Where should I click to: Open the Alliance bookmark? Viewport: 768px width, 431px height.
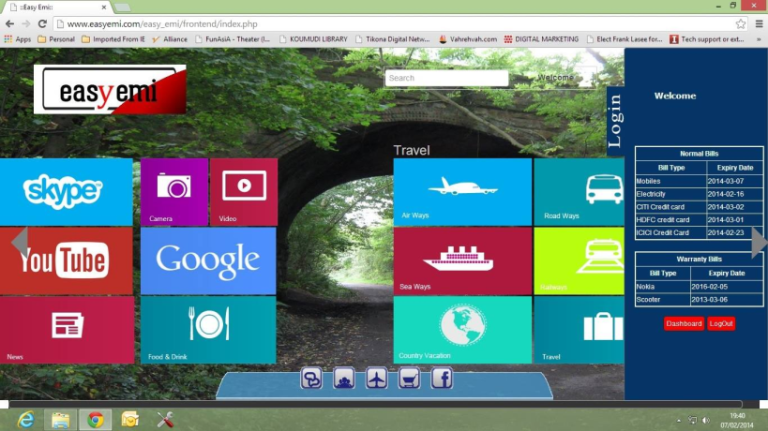click(x=169, y=39)
